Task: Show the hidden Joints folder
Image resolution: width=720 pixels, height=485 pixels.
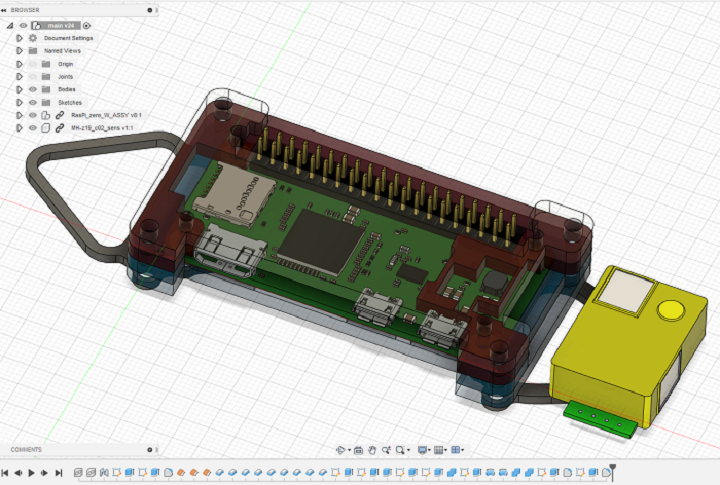Action: coord(33,76)
